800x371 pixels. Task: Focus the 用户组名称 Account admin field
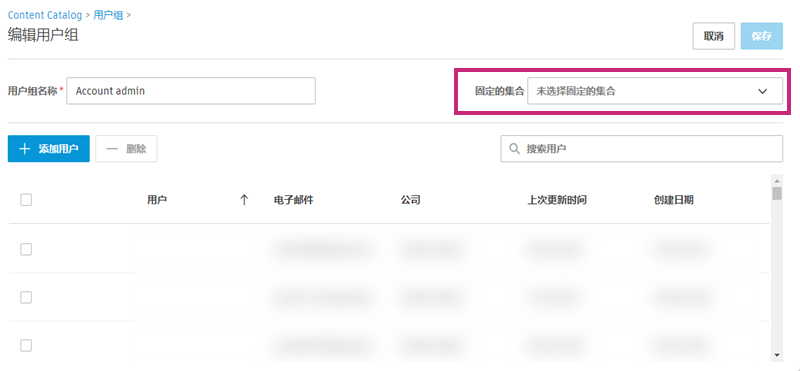click(191, 91)
